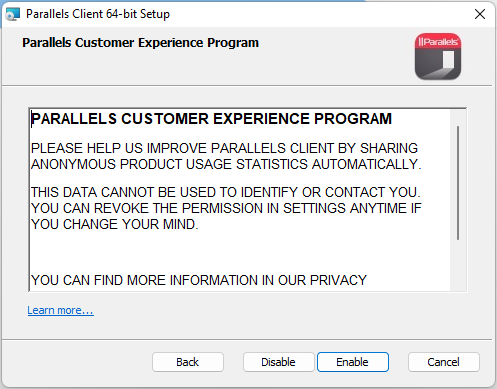Click the ANONYMOUS PRODUCT USAGE STATISTICS line

(x=226, y=164)
